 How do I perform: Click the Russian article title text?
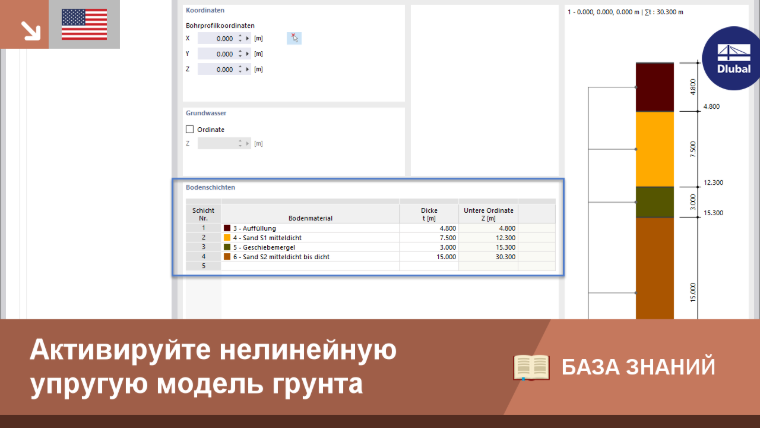click(x=213, y=367)
